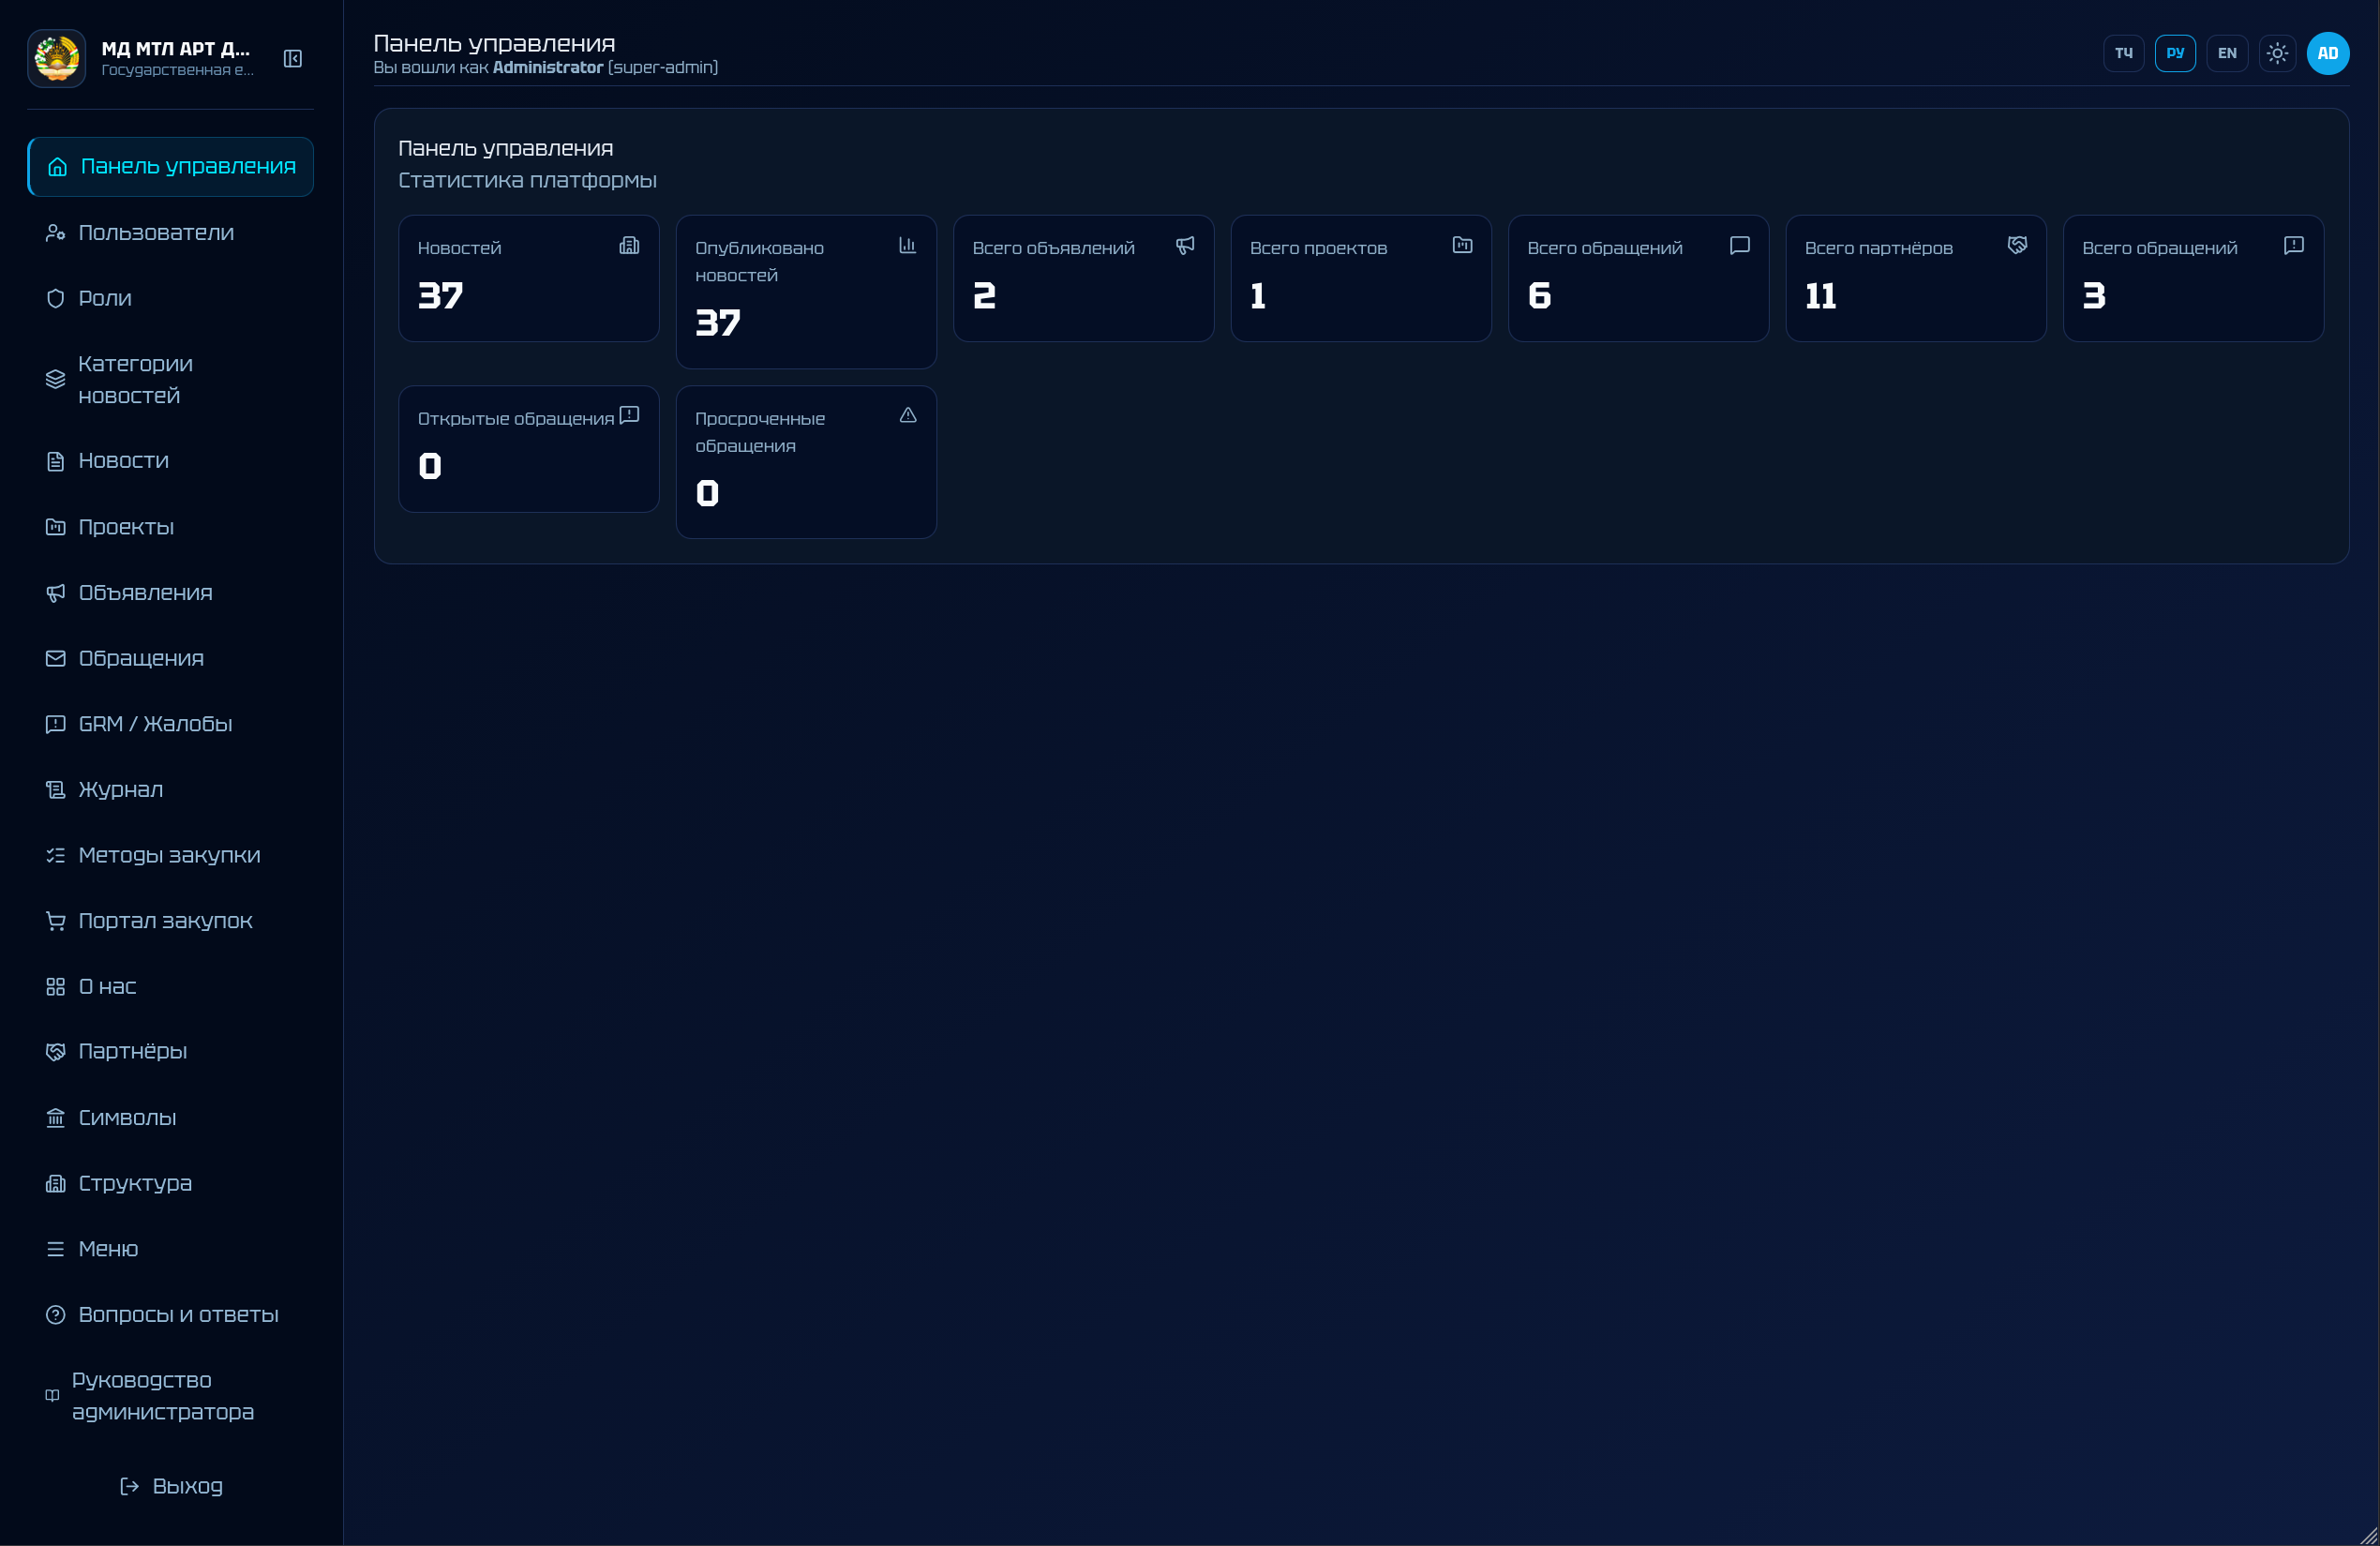The image size is (2380, 1546).
Task: Click the Проекты folder icon in sidebar
Action: click(56, 527)
